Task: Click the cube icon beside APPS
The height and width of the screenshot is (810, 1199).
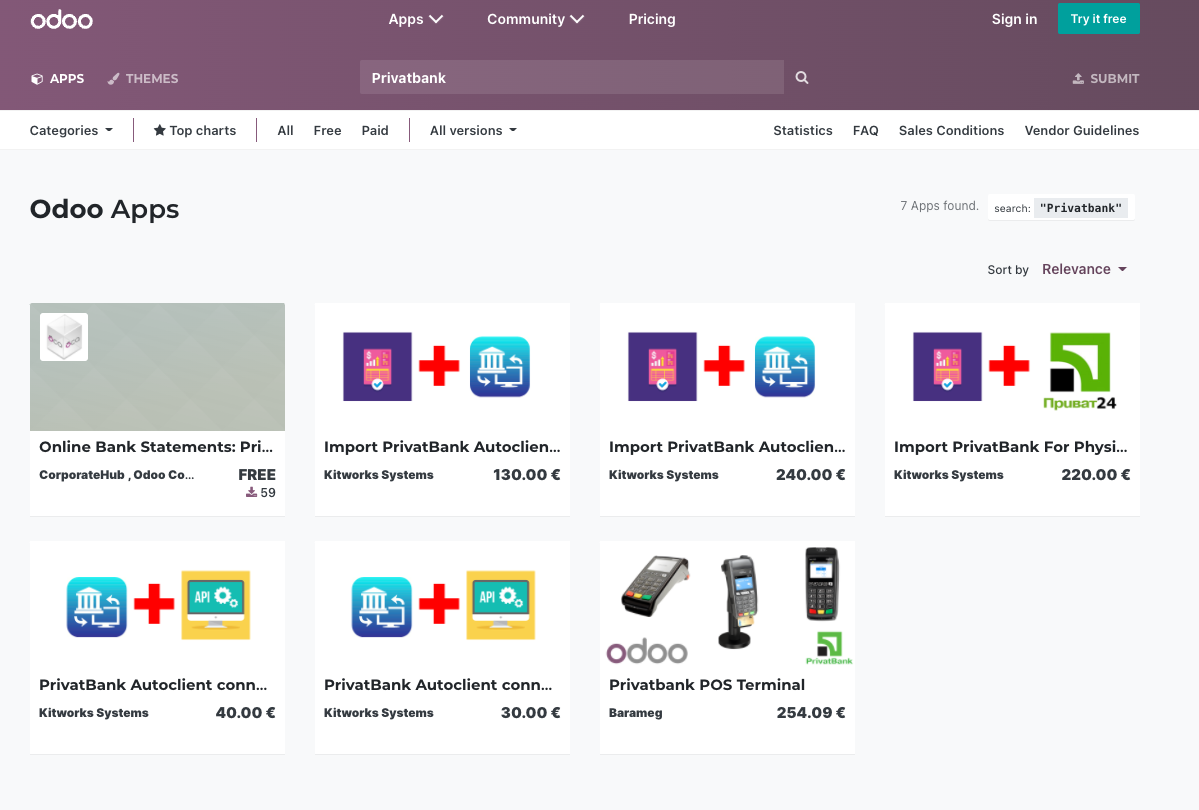Action: 37,79
